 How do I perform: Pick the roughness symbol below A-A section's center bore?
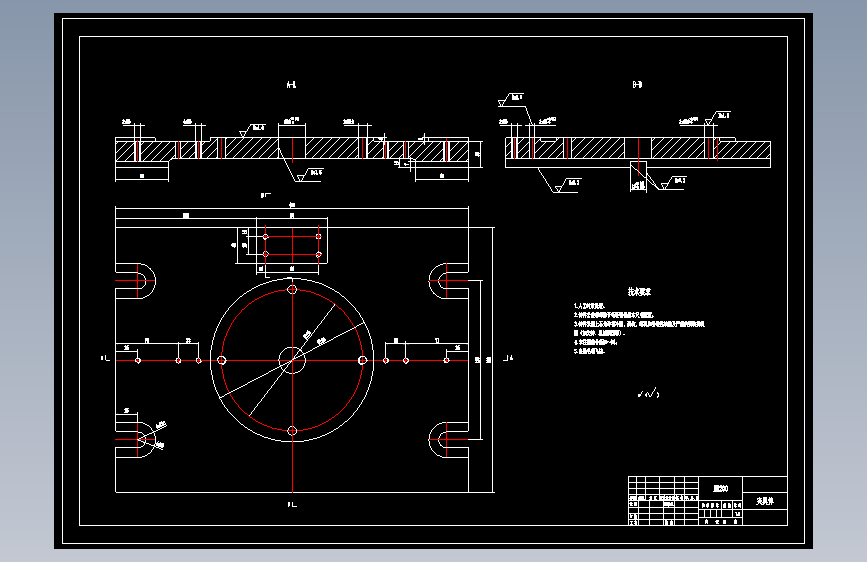310,175
